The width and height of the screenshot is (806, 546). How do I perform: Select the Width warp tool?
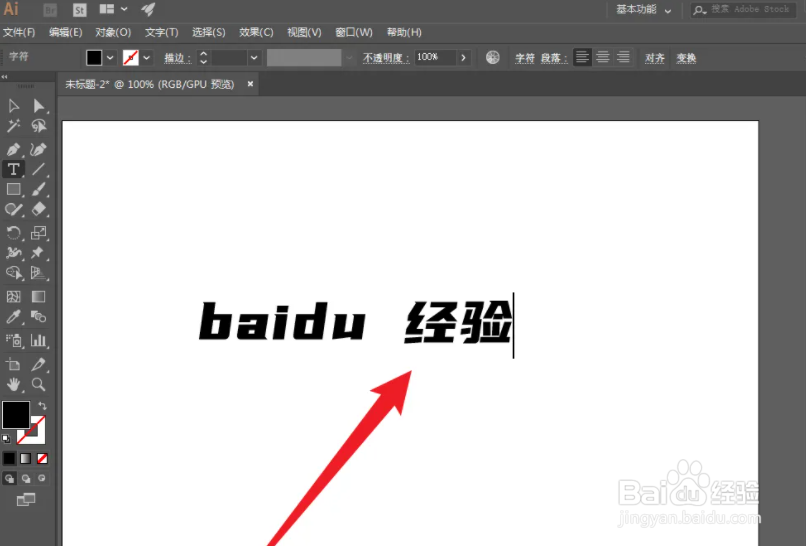click(14, 252)
